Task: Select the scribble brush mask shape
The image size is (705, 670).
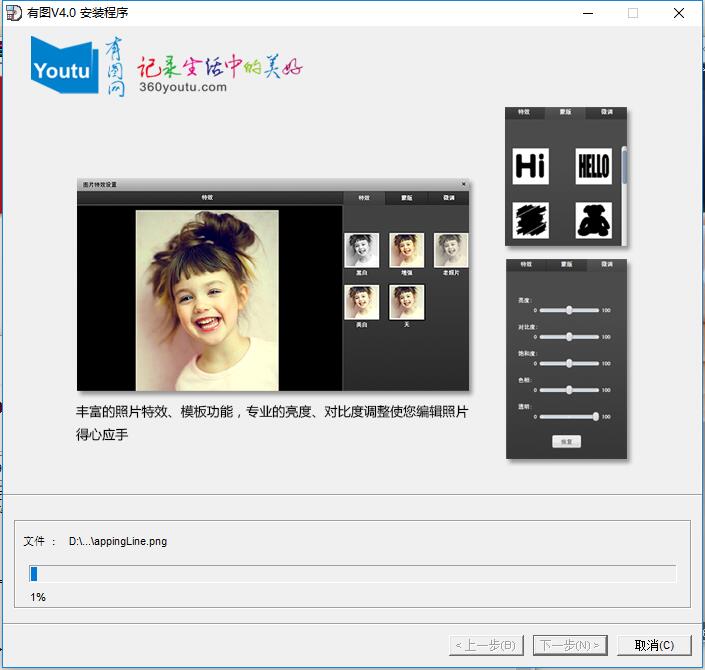Action: pos(530,220)
